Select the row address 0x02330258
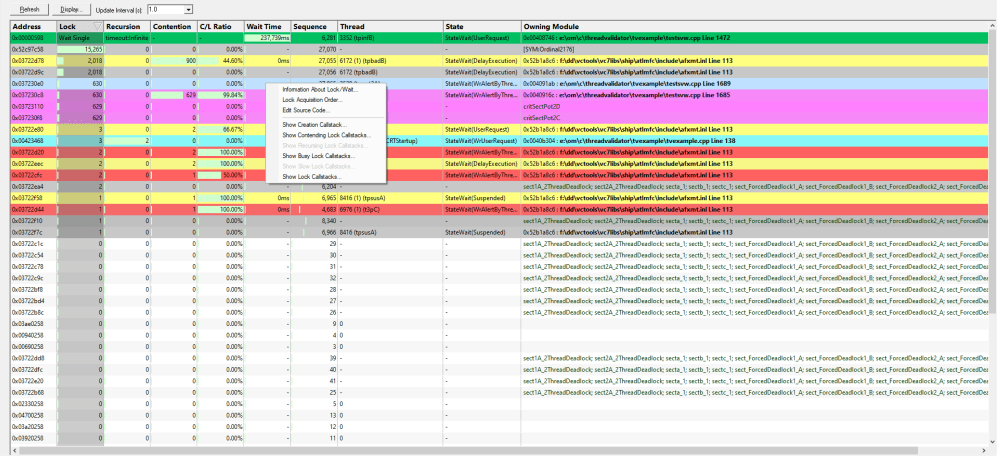This screenshot has width=997, height=456. click(27, 404)
